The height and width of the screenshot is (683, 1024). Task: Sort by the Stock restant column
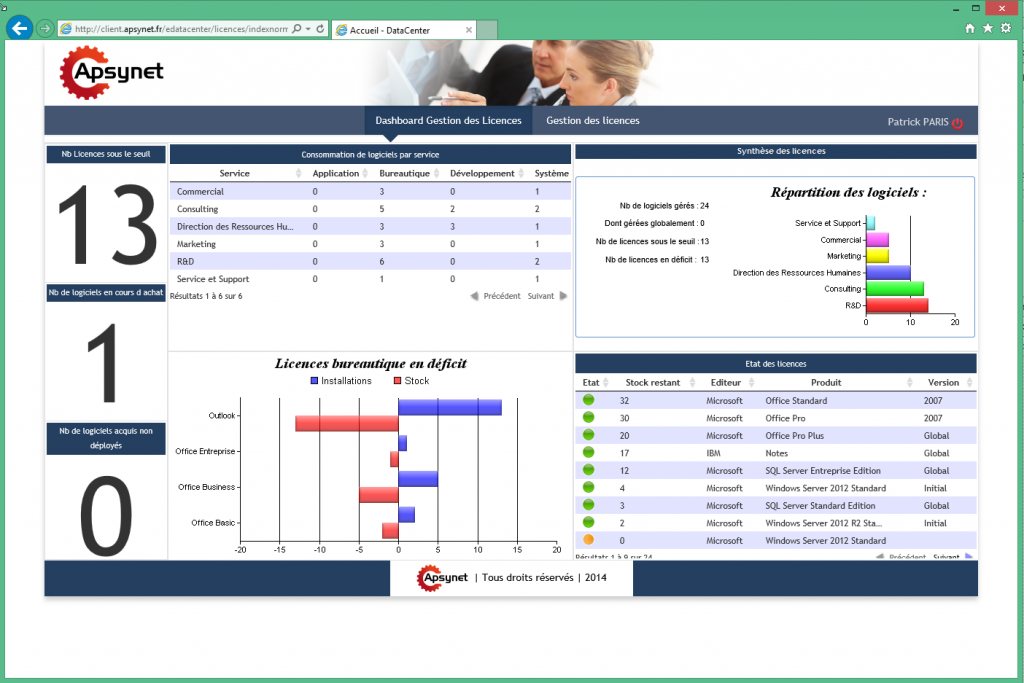click(x=687, y=383)
